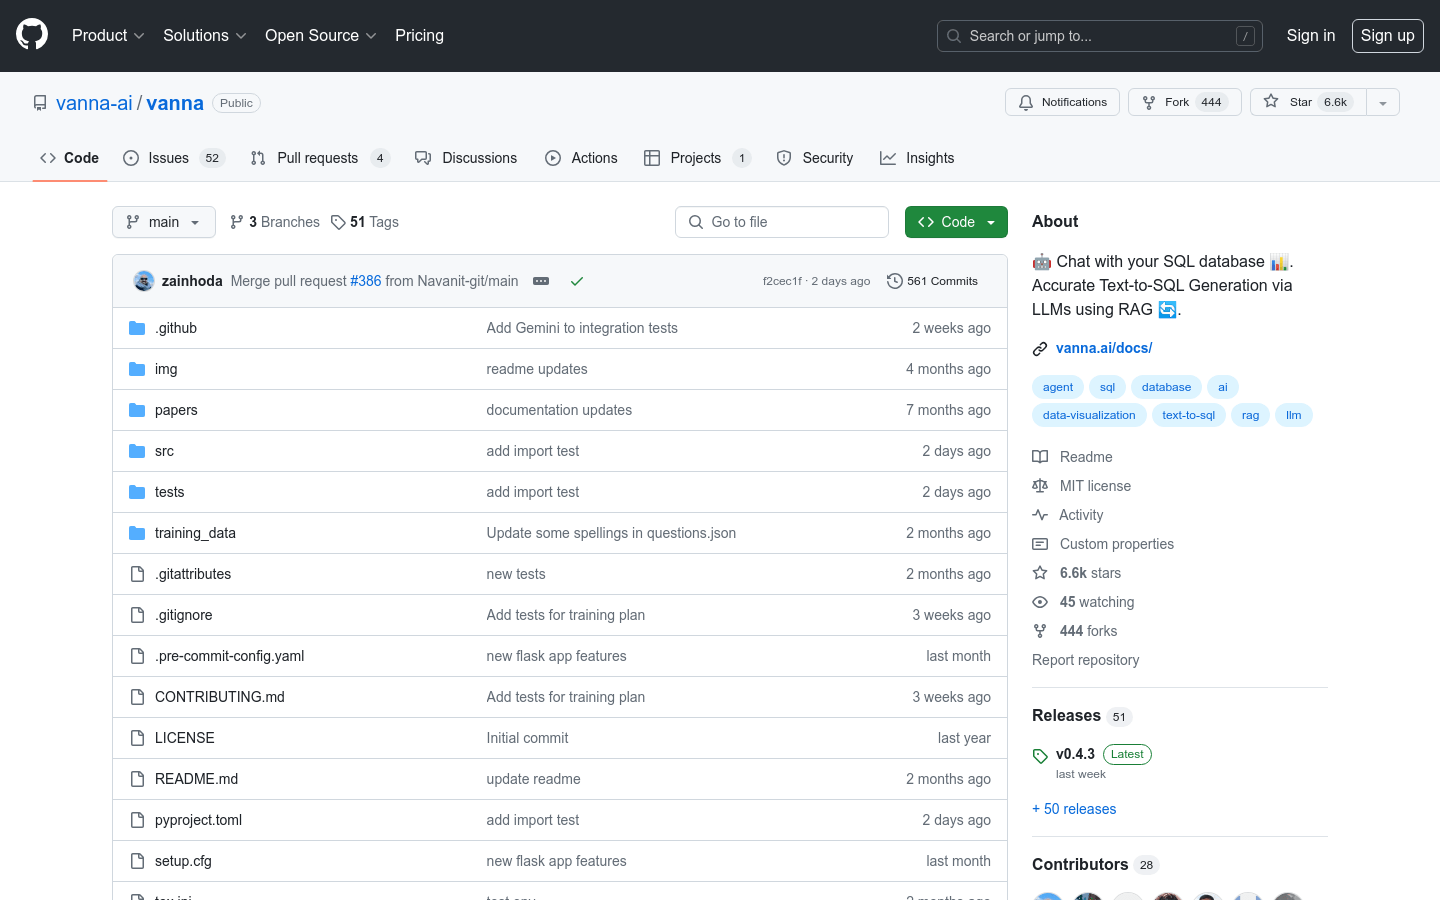Click the Pricing link
This screenshot has height=900, width=1440.
pos(419,35)
